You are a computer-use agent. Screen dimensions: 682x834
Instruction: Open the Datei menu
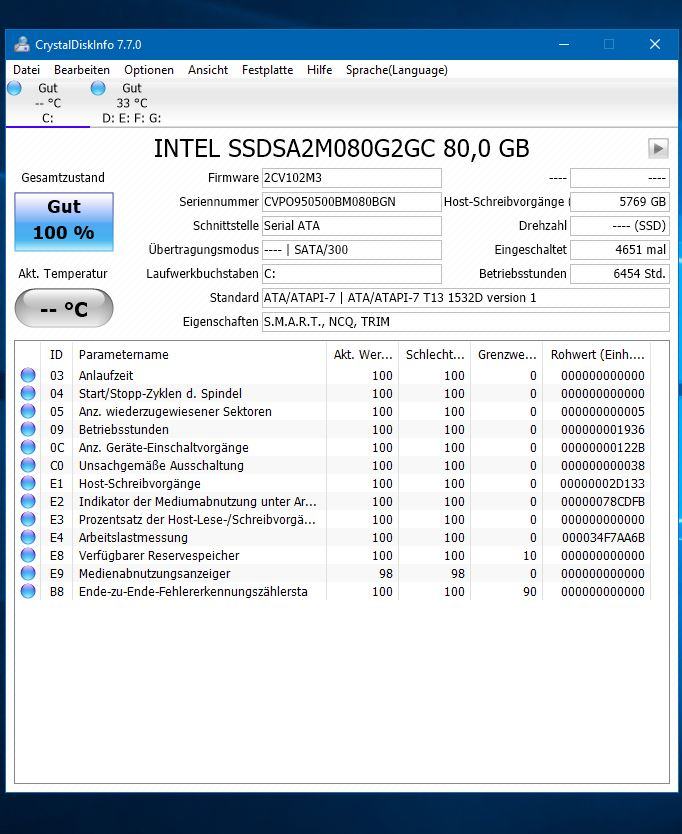[x=27, y=70]
